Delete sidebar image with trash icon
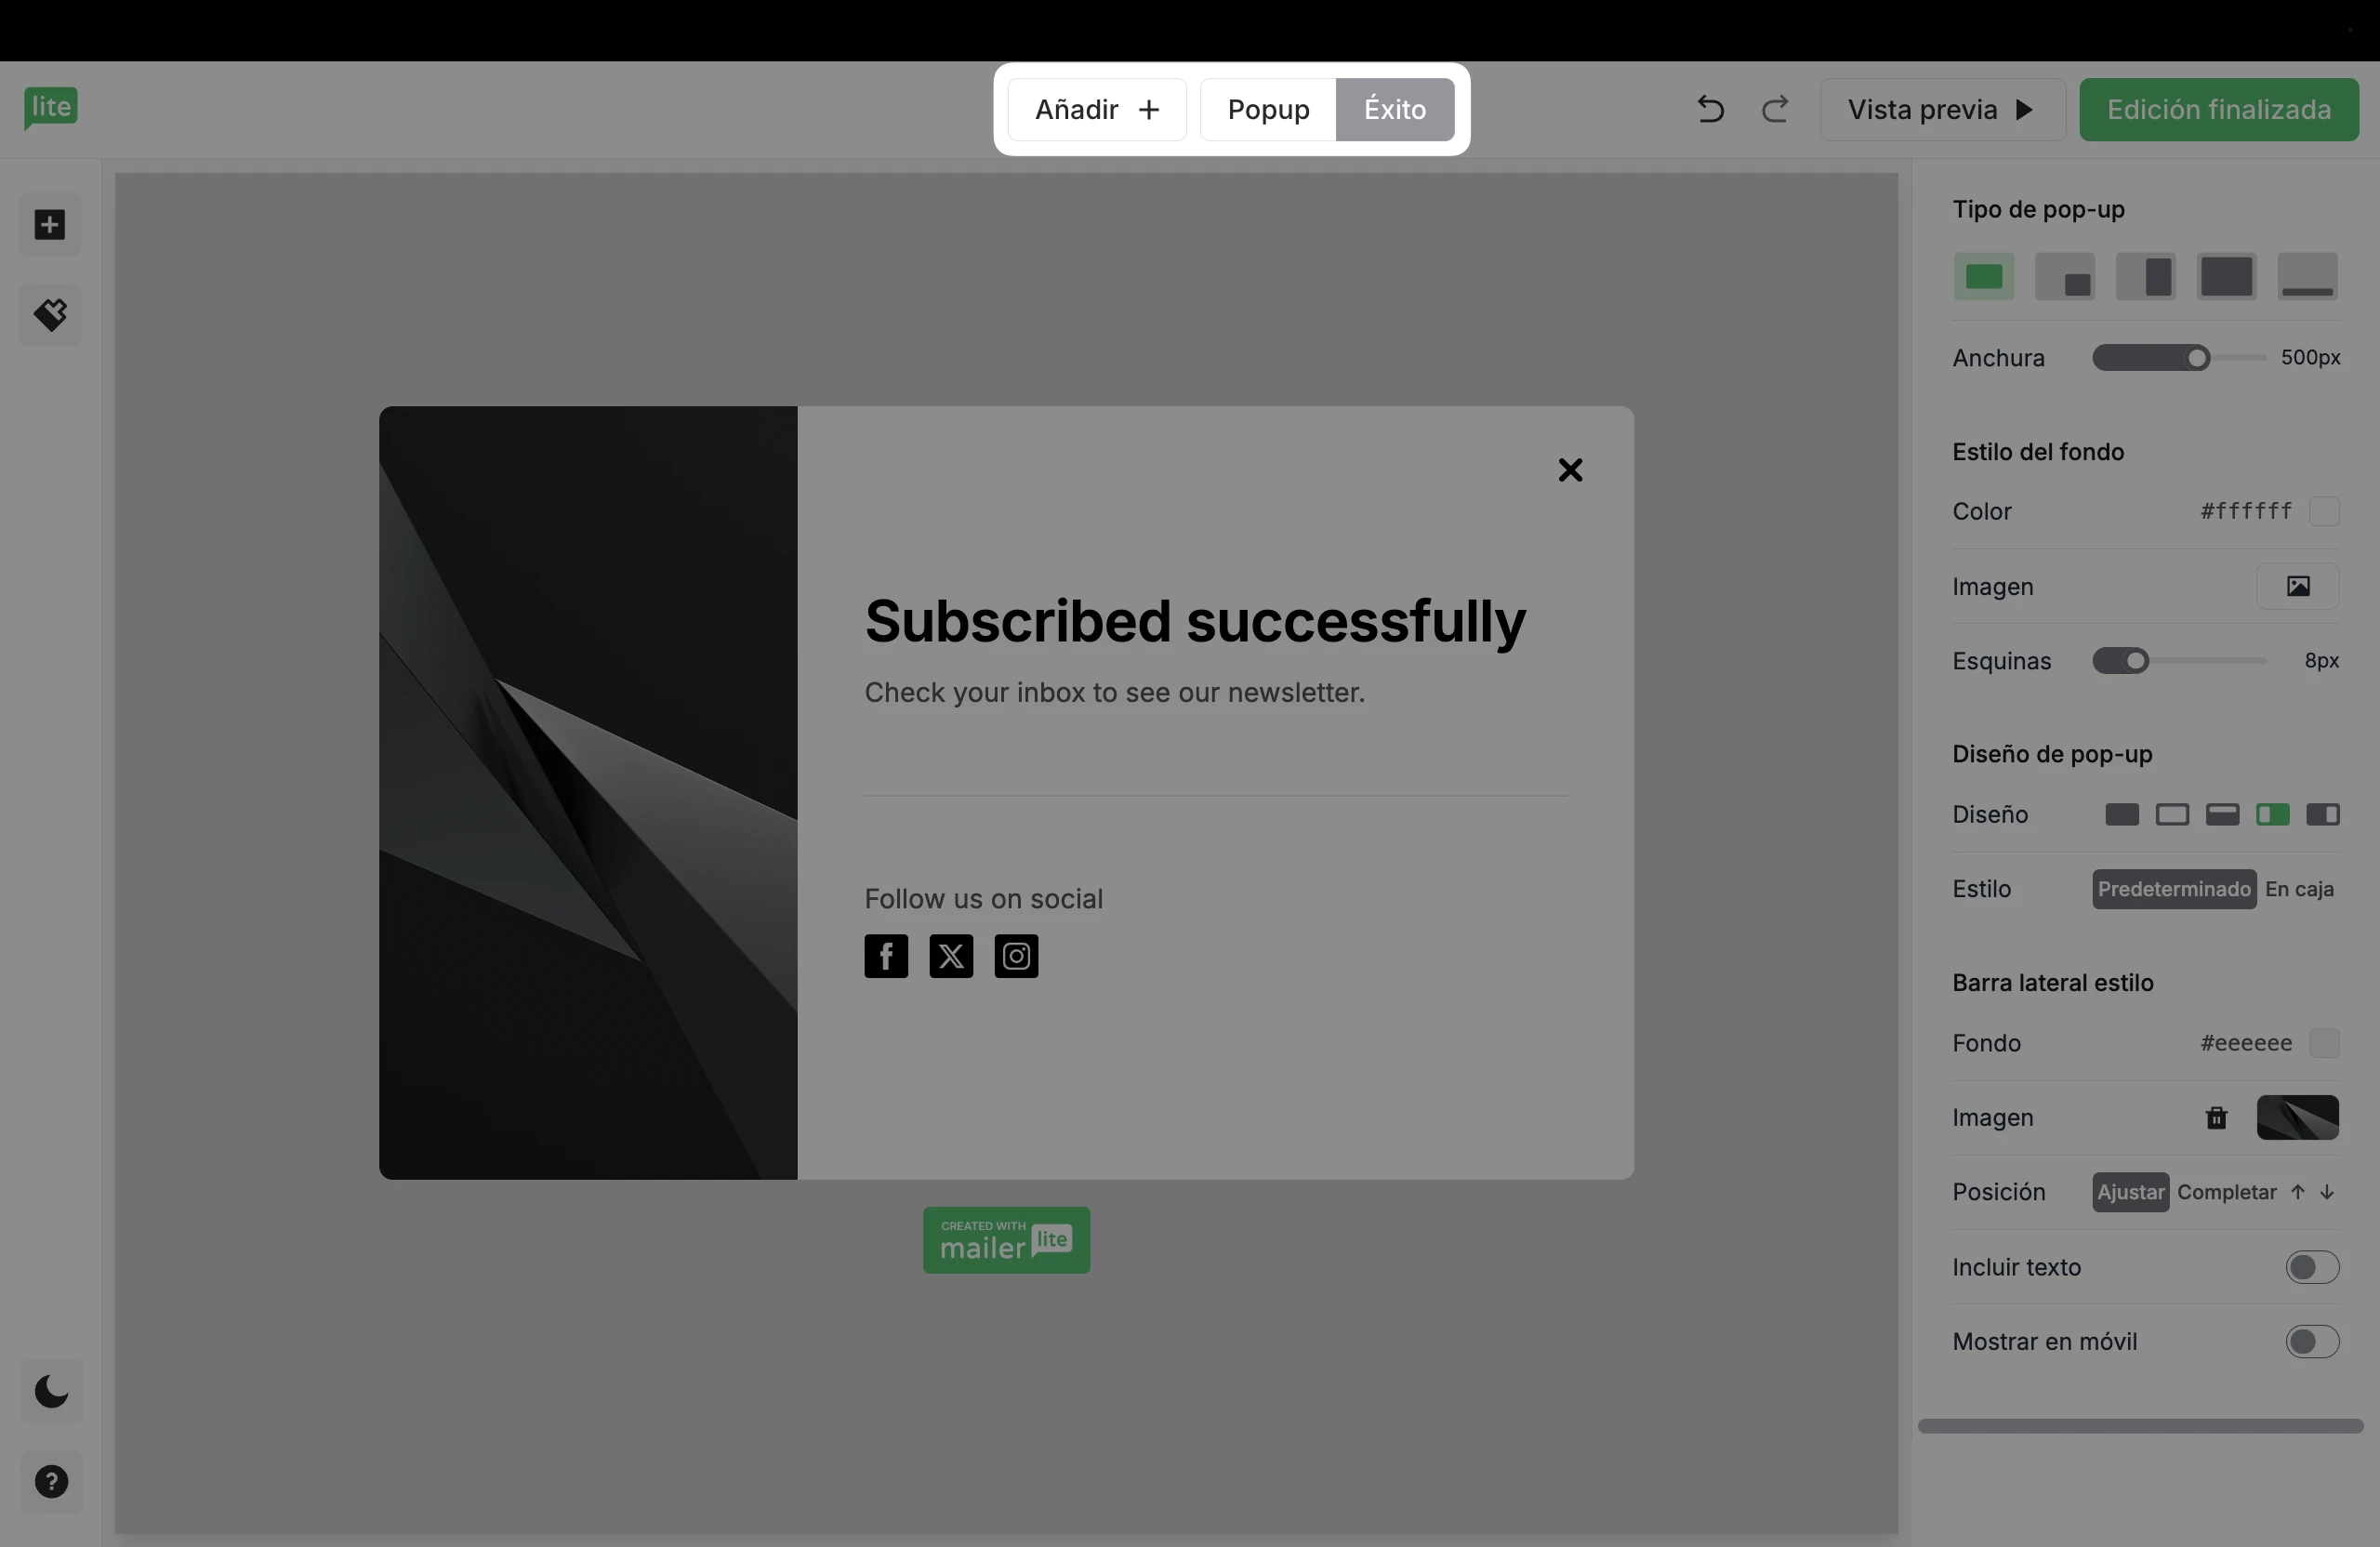Viewport: 2380px width, 1547px height. point(2216,1118)
